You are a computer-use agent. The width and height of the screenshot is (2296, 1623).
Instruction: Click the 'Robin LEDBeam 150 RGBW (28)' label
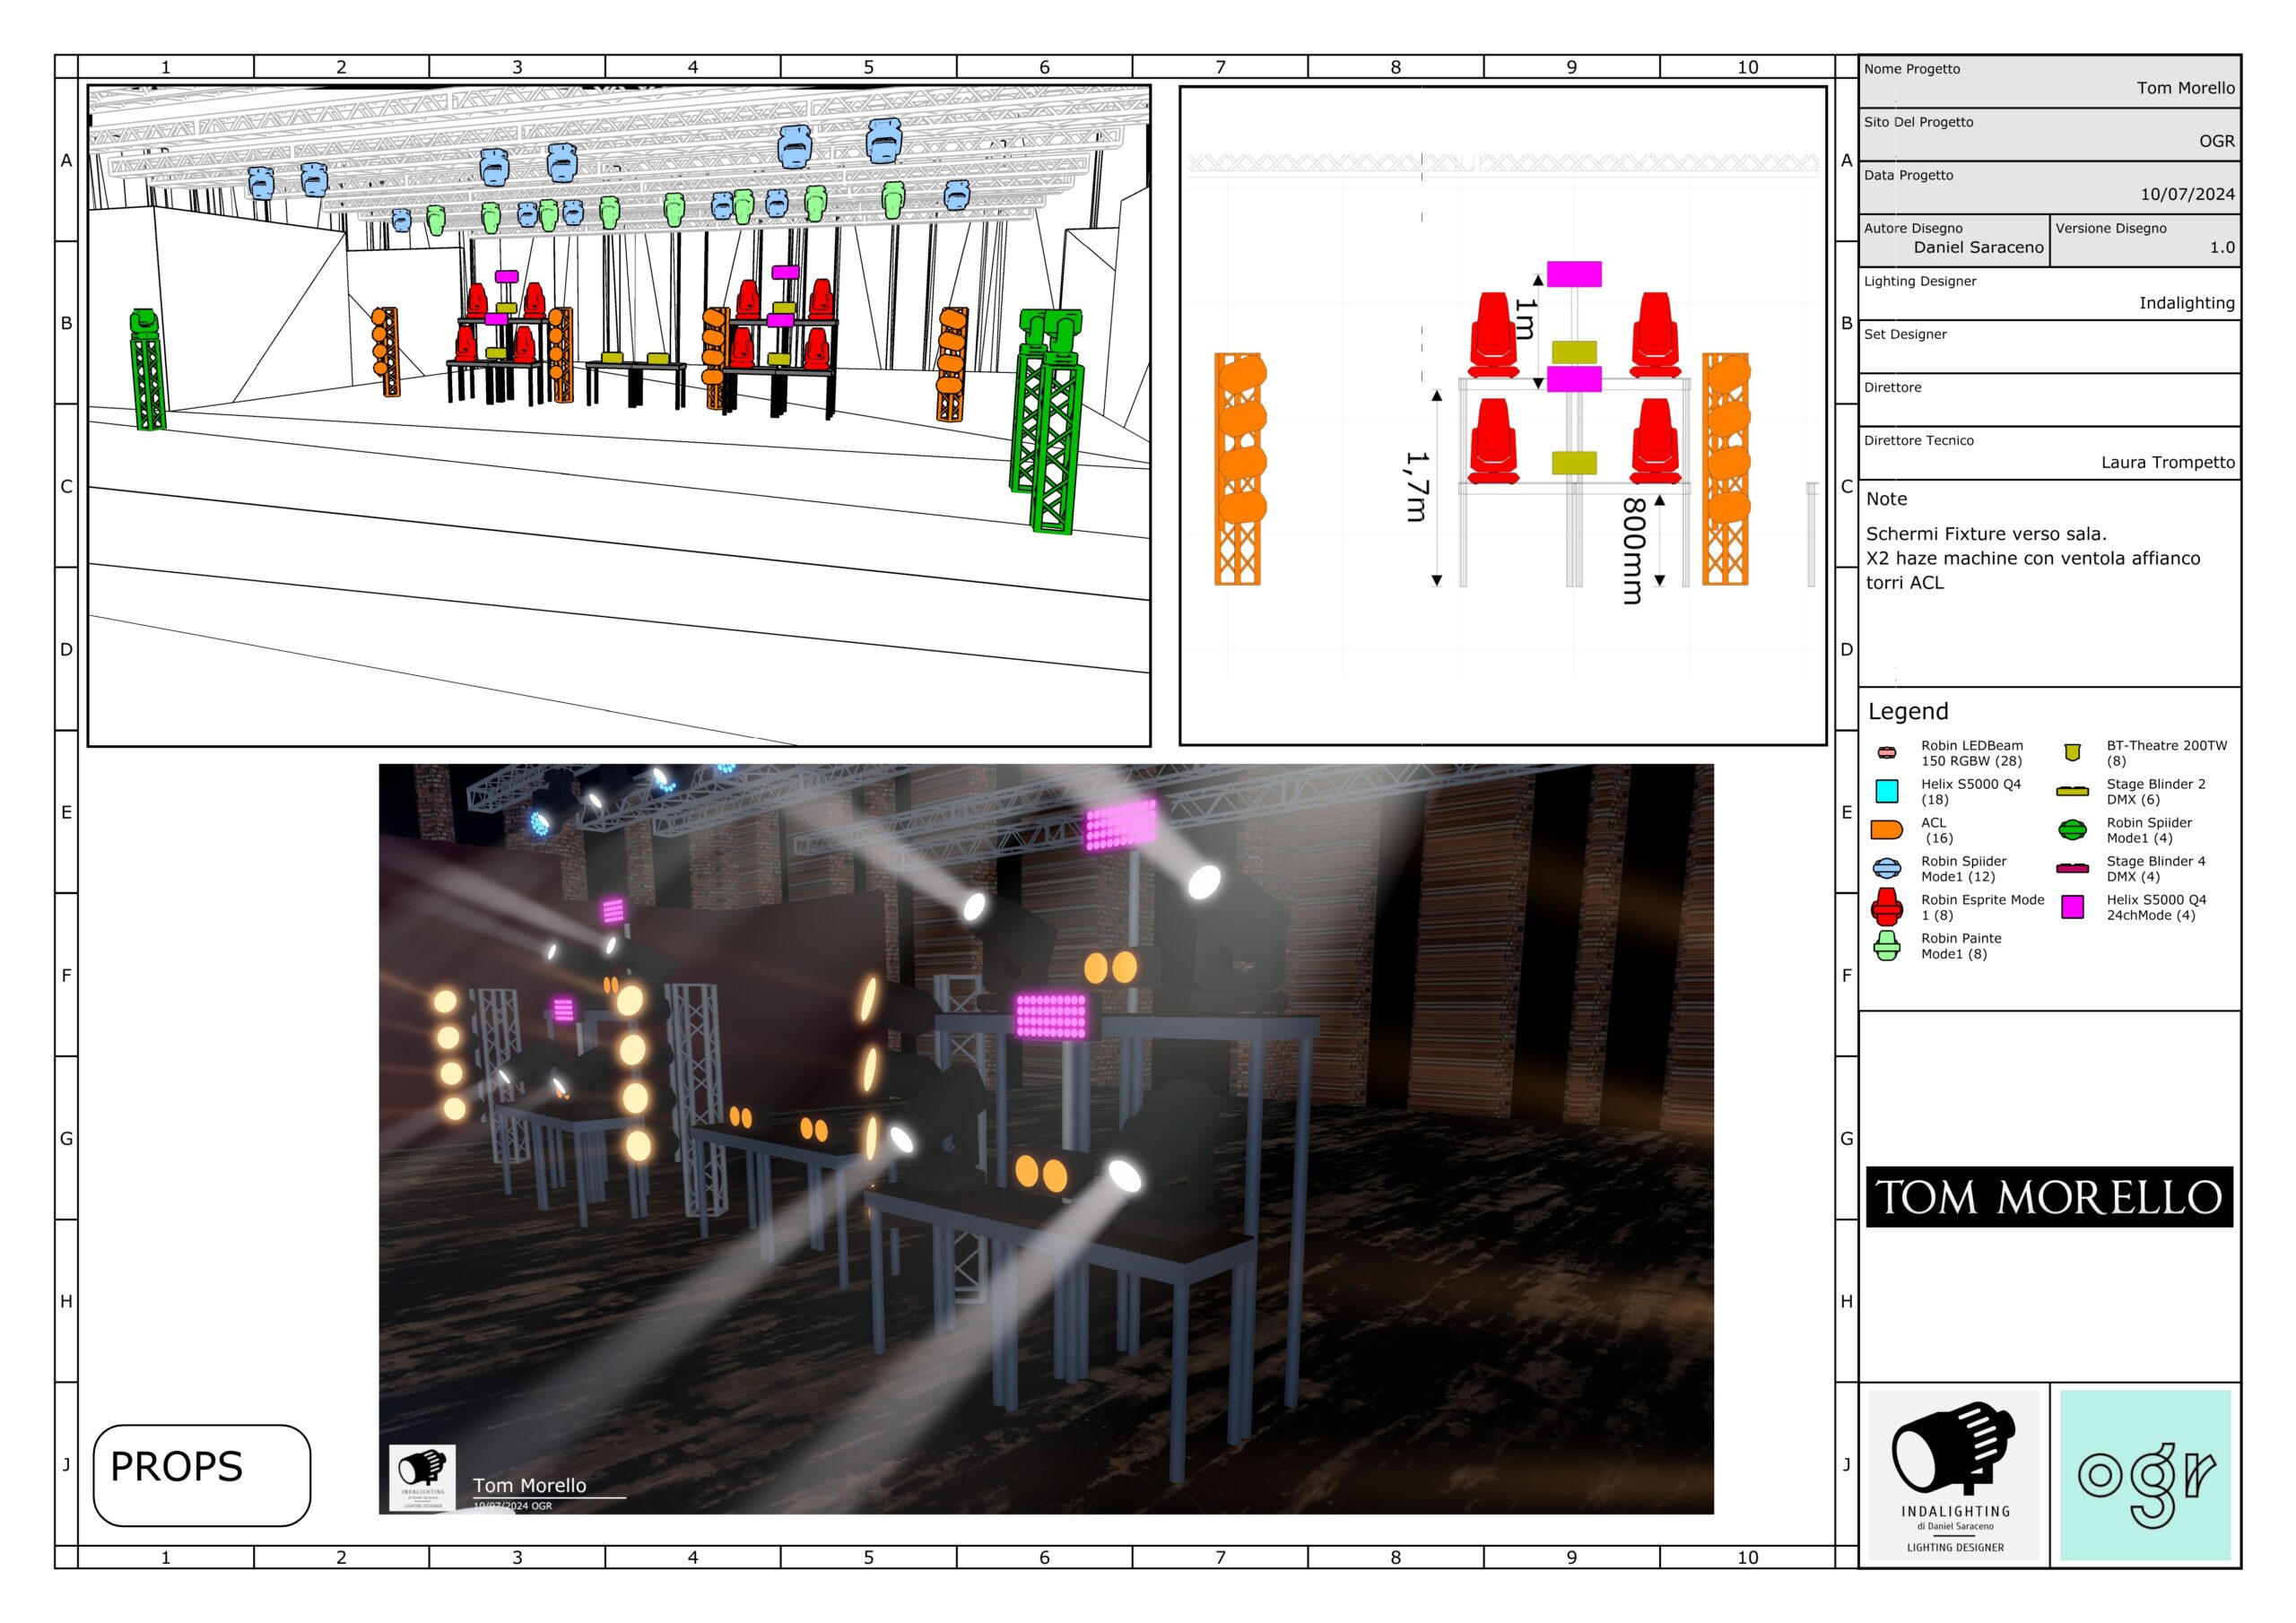(x=1971, y=753)
